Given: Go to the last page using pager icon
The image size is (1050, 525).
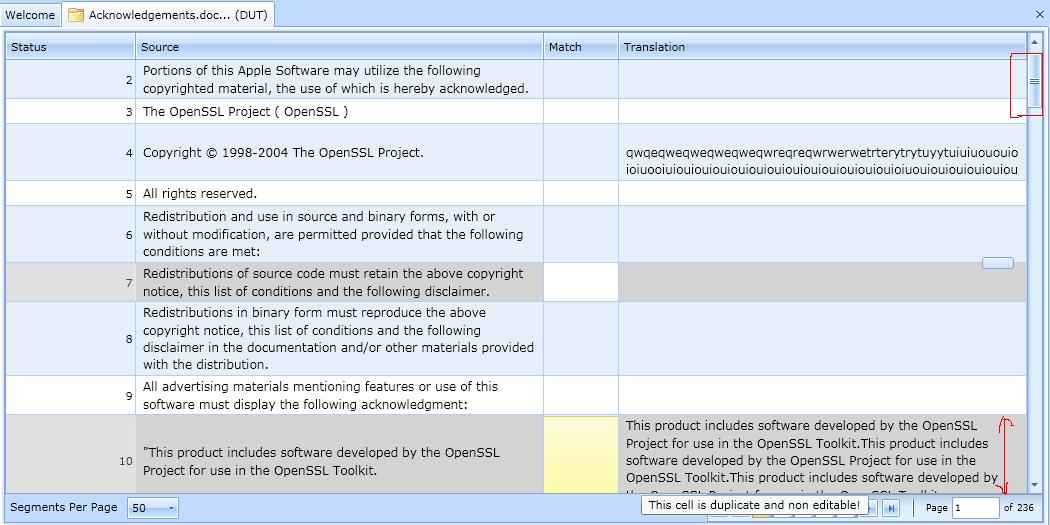Looking at the screenshot, I should coord(891,508).
